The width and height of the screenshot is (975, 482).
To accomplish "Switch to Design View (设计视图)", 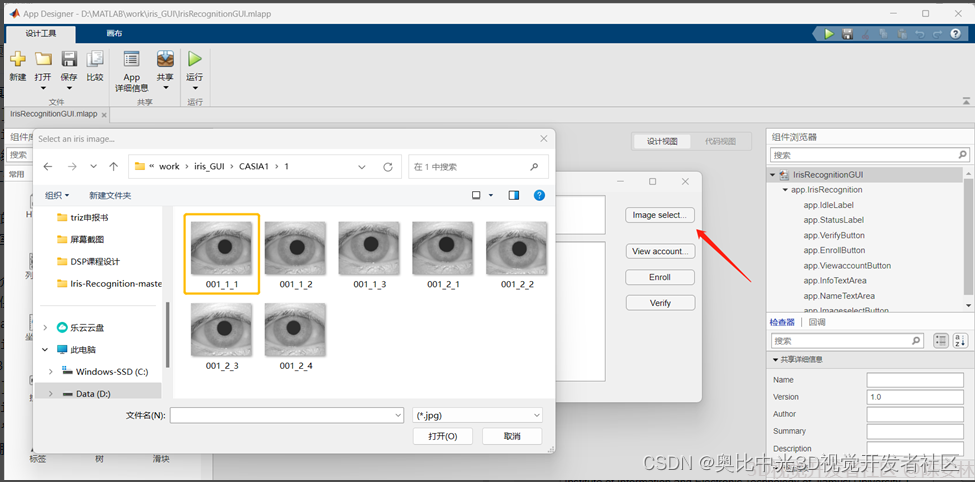I will [662, 141].
